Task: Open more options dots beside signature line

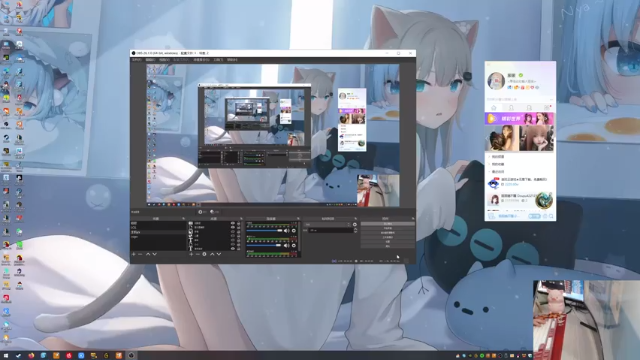Action: click(x=551, y=99)
